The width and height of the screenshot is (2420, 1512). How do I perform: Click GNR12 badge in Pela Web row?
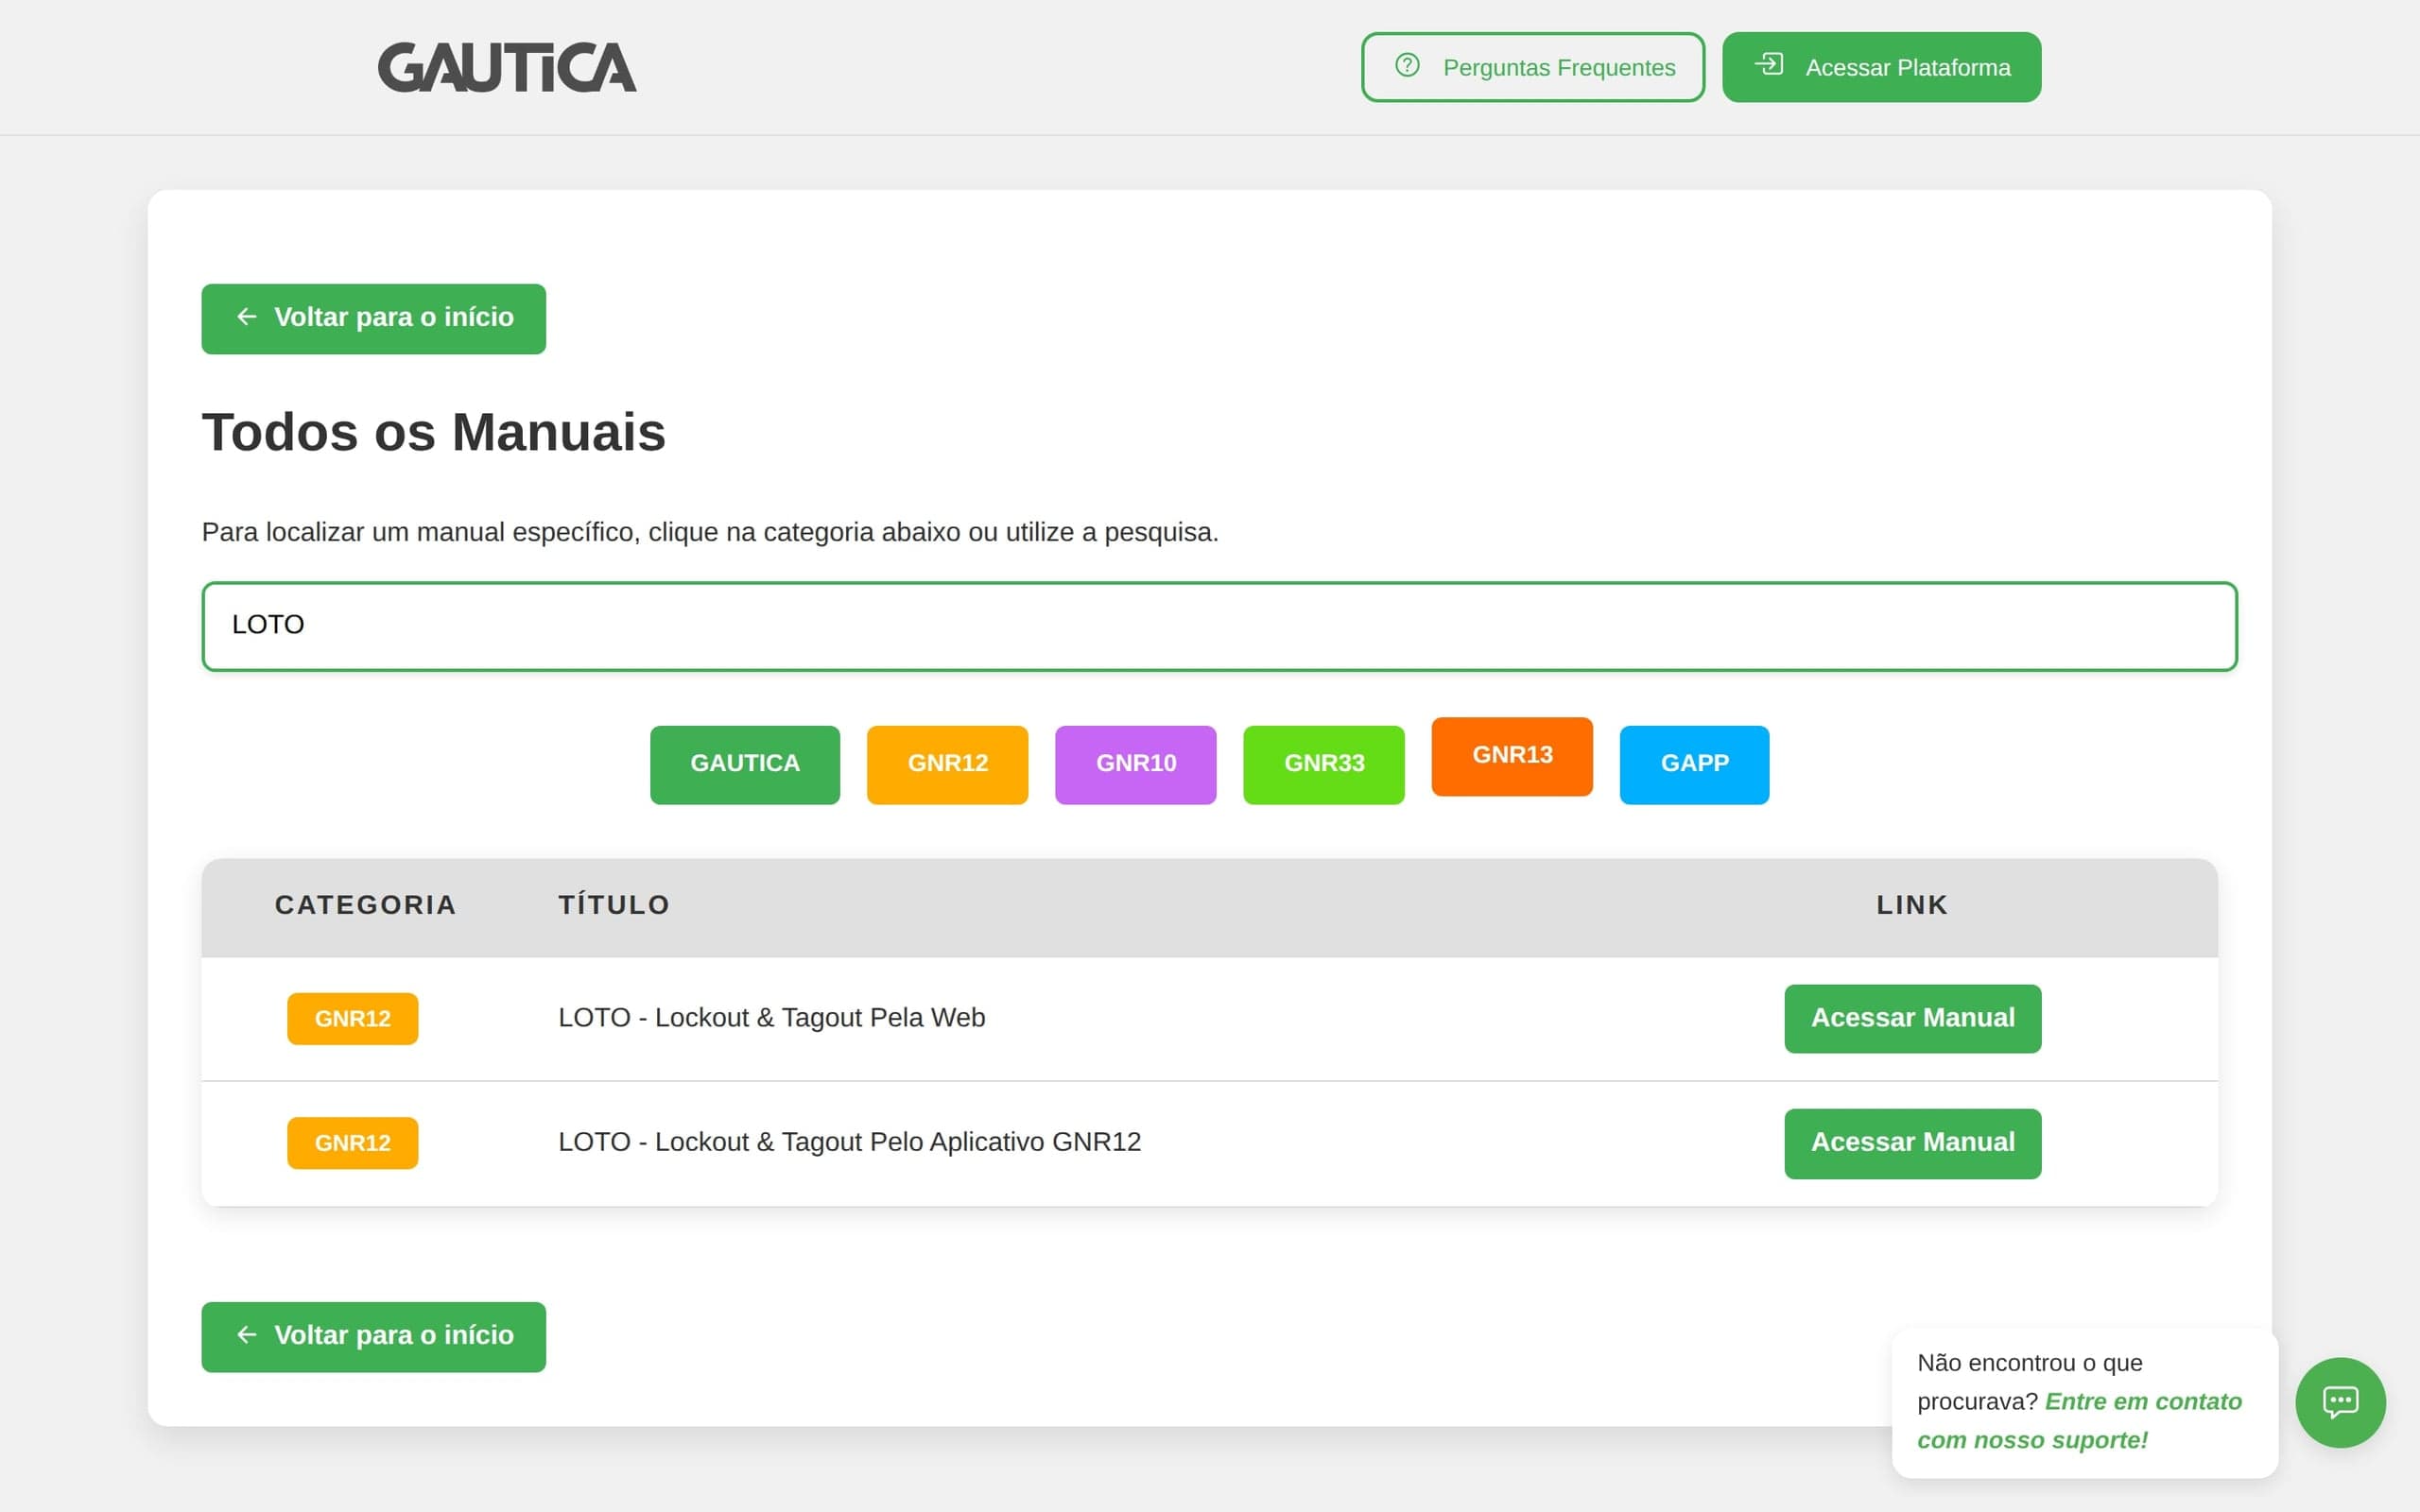(352, 1018)
